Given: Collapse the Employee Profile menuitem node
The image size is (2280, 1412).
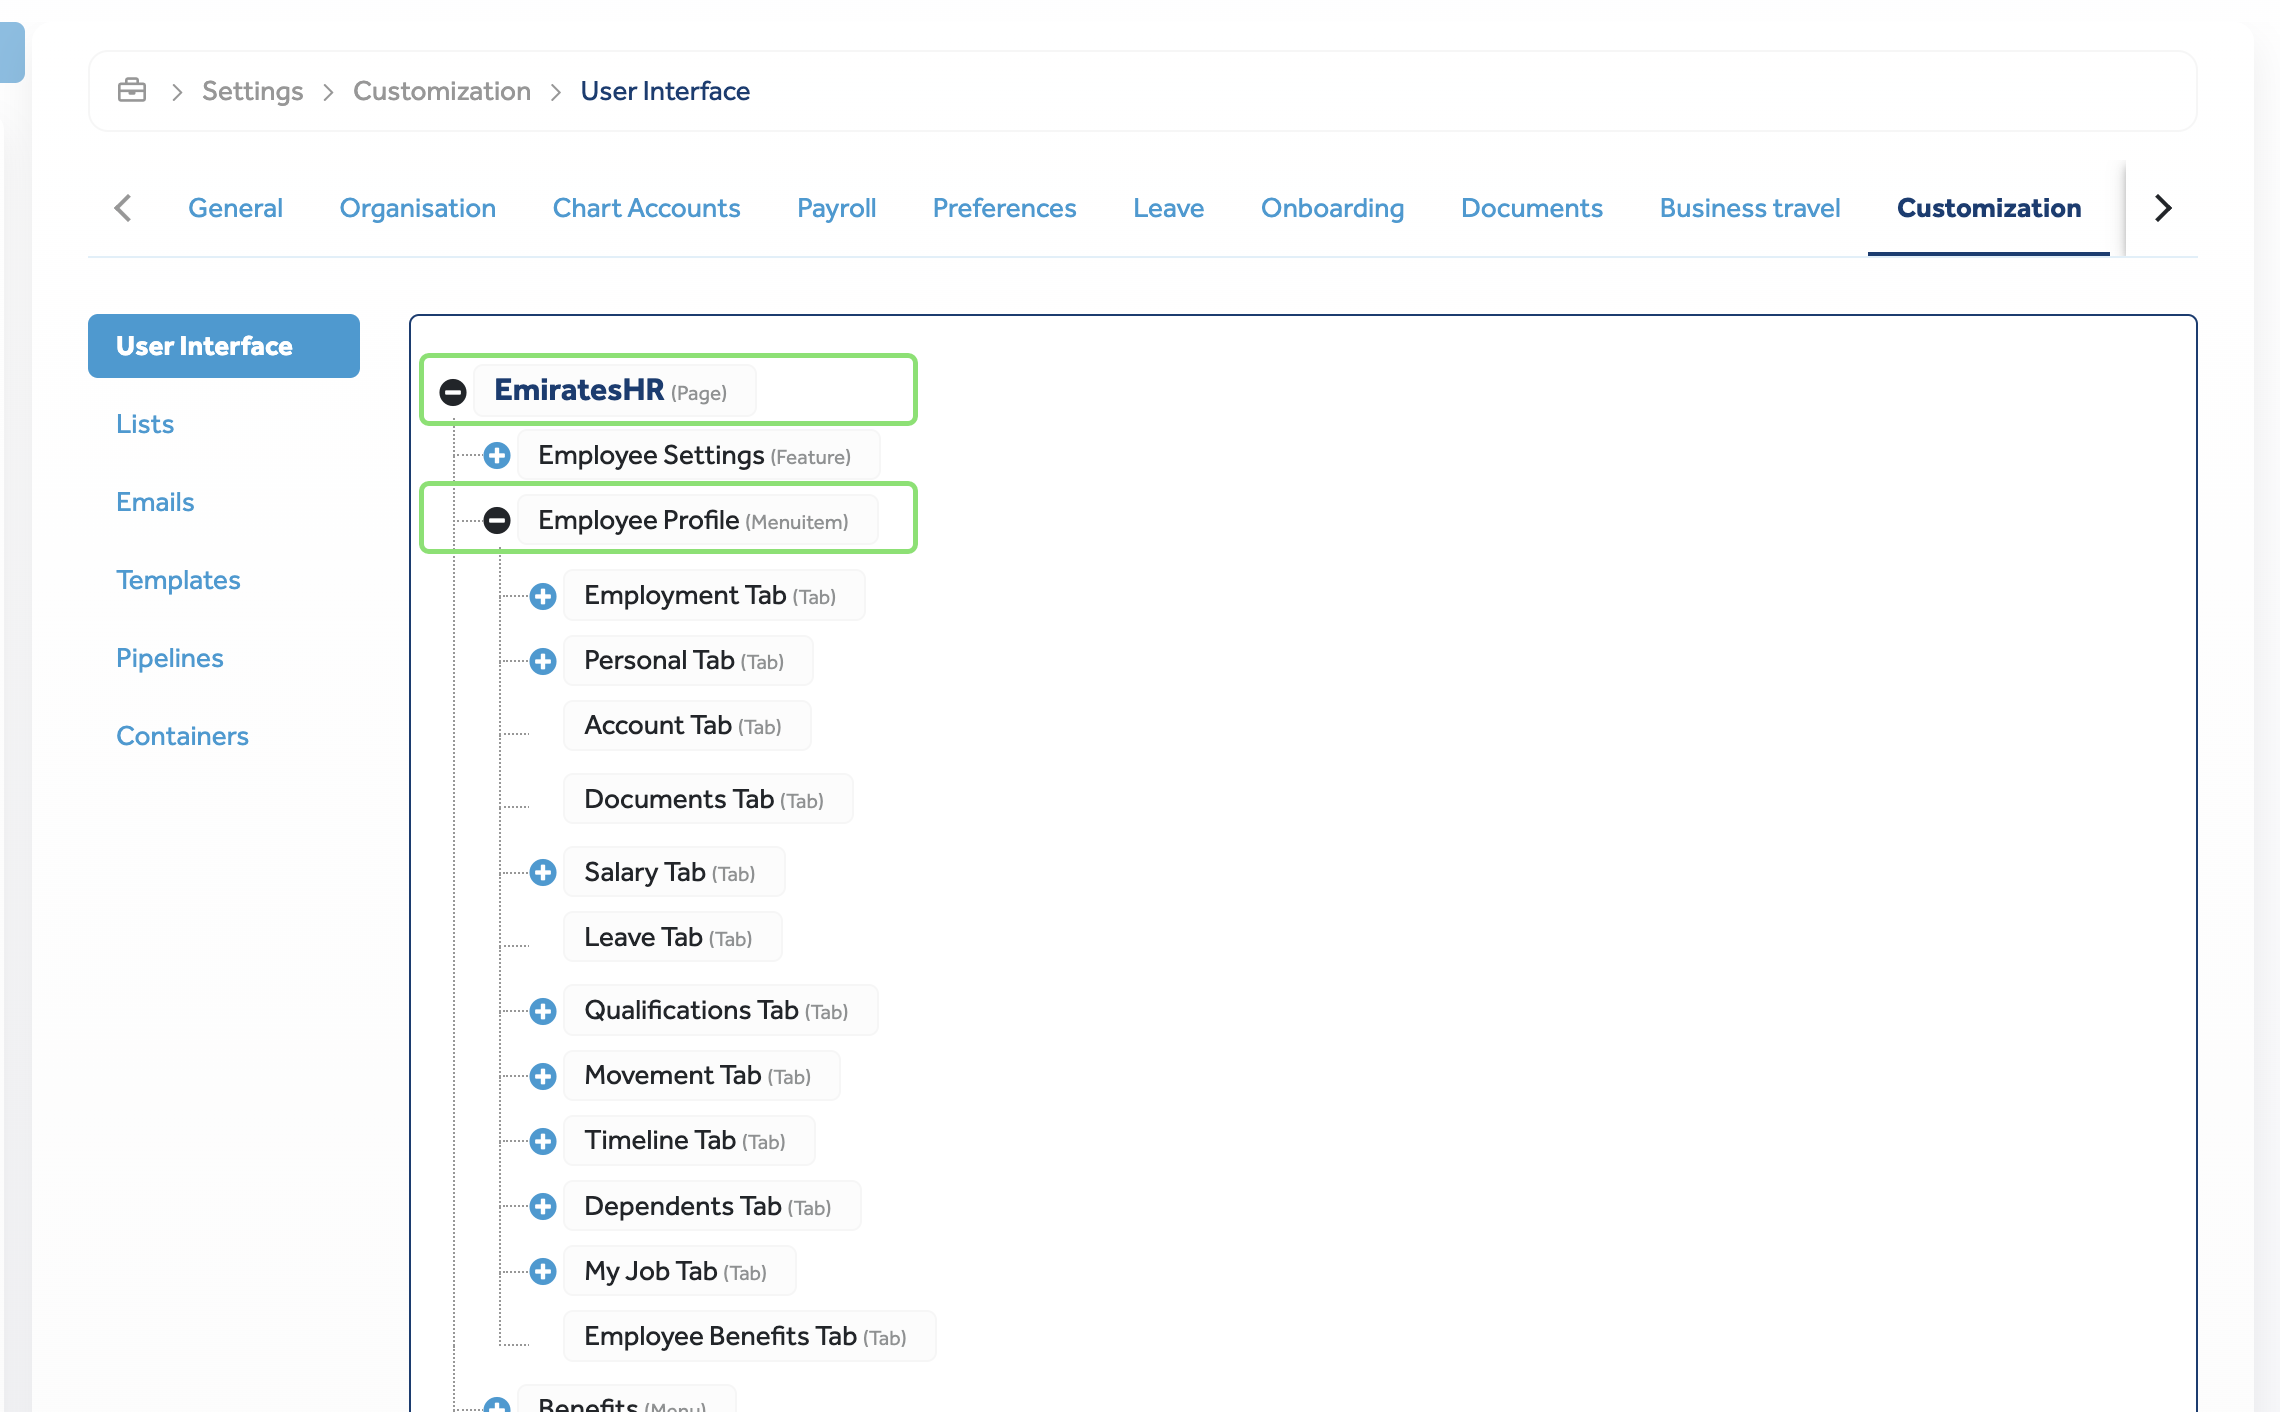Looking at the screenshot, I should tap(497, 520).
